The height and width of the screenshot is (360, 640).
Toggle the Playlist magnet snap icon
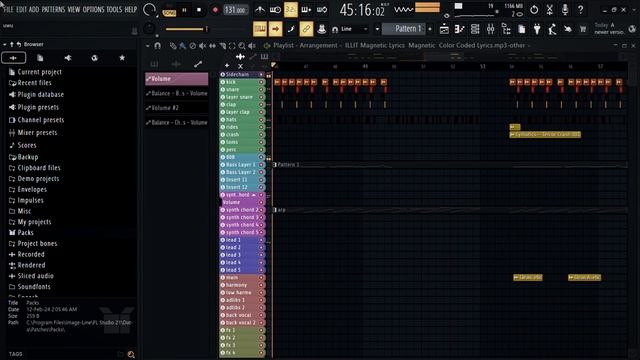coord(158,46)
